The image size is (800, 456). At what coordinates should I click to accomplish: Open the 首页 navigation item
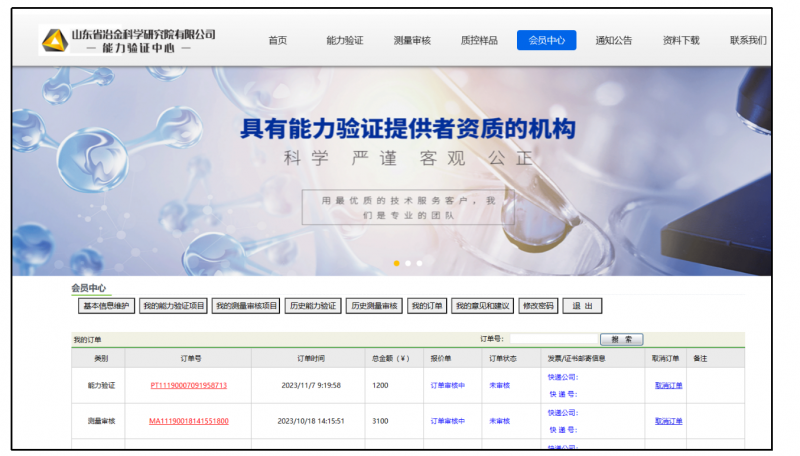277,41
